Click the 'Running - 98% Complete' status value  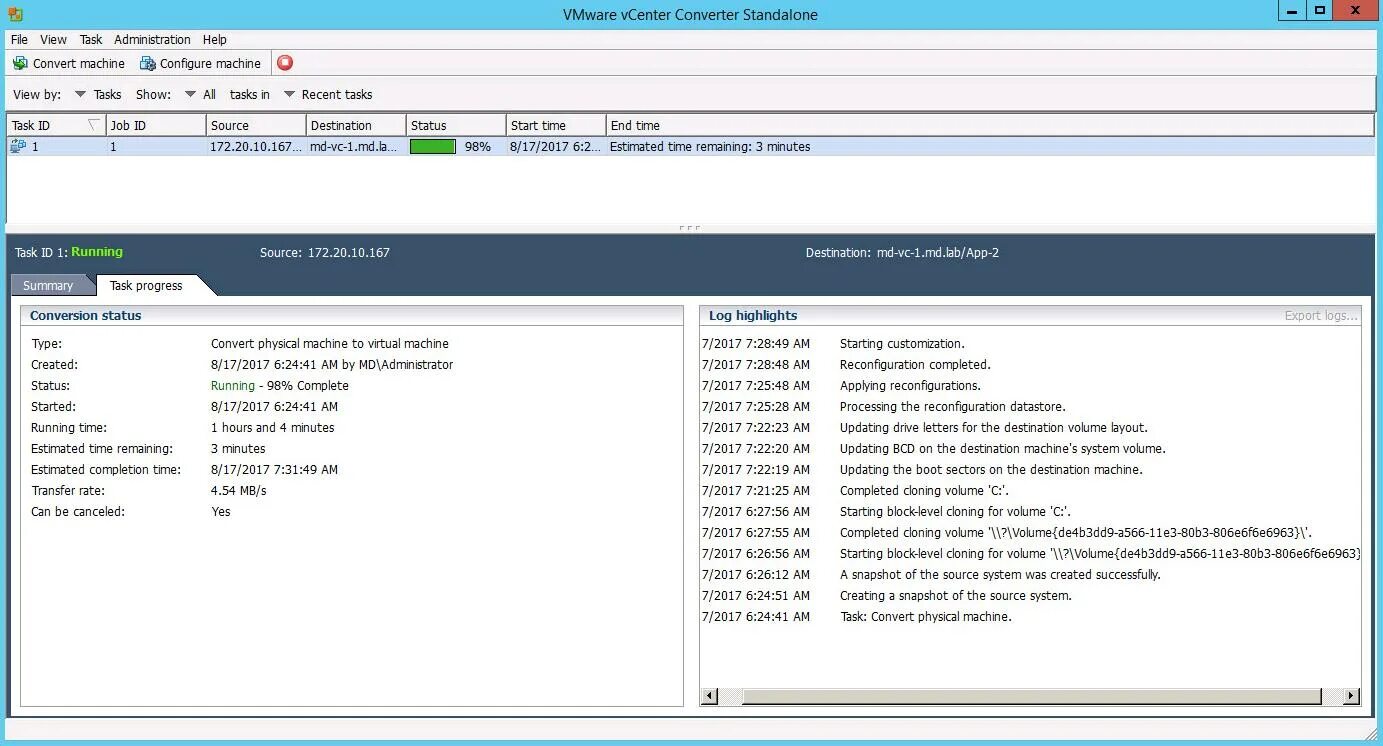(280, 386)
